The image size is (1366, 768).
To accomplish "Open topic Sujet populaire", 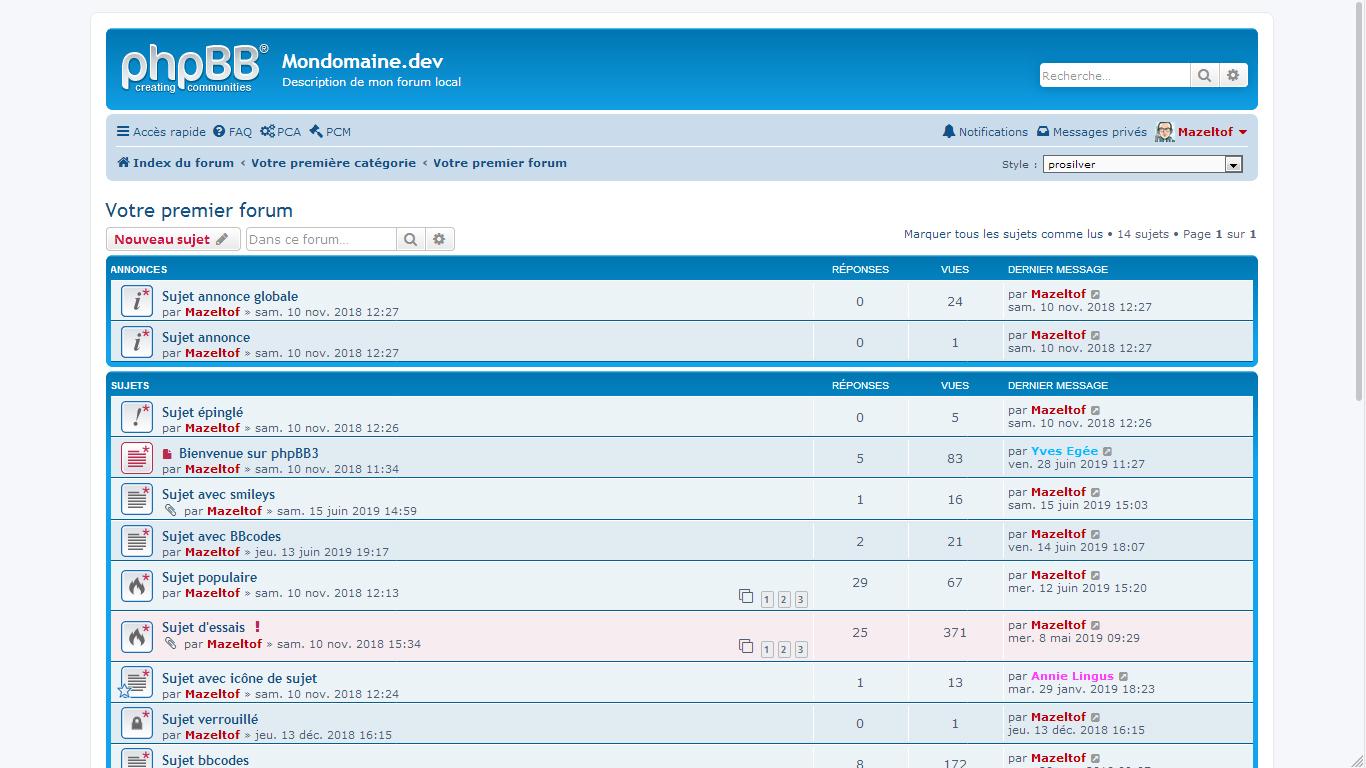I will (209, 577).
